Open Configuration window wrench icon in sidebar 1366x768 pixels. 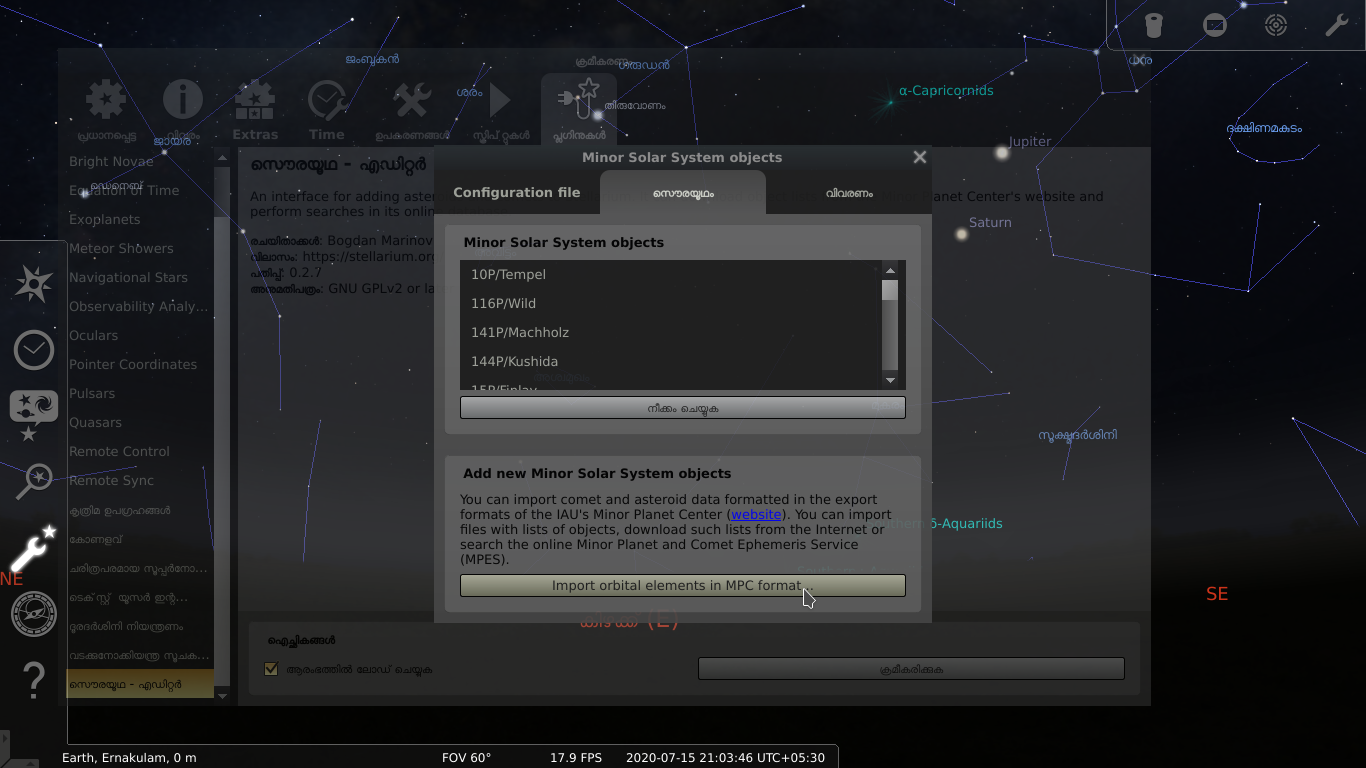[34, 547]
